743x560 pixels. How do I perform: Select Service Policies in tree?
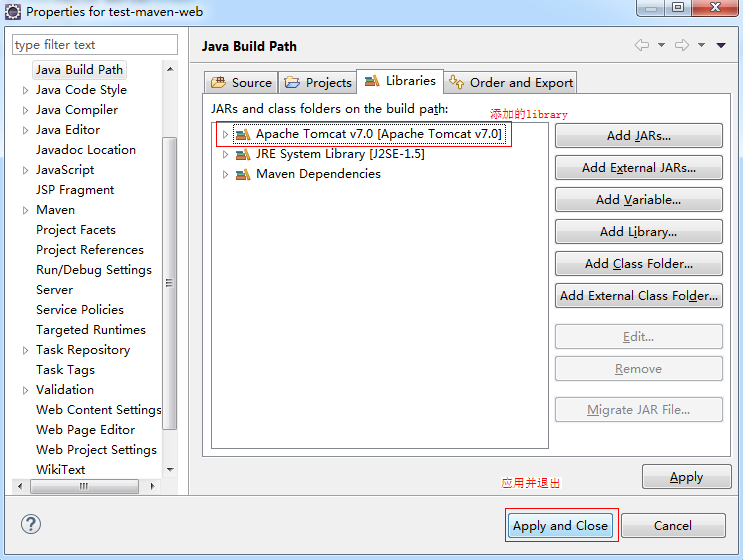(x=80, y=310)
